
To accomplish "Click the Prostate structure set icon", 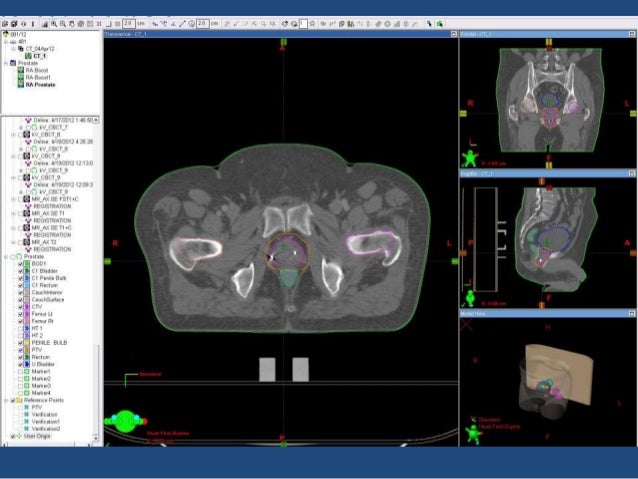I will tap(19, 257).
